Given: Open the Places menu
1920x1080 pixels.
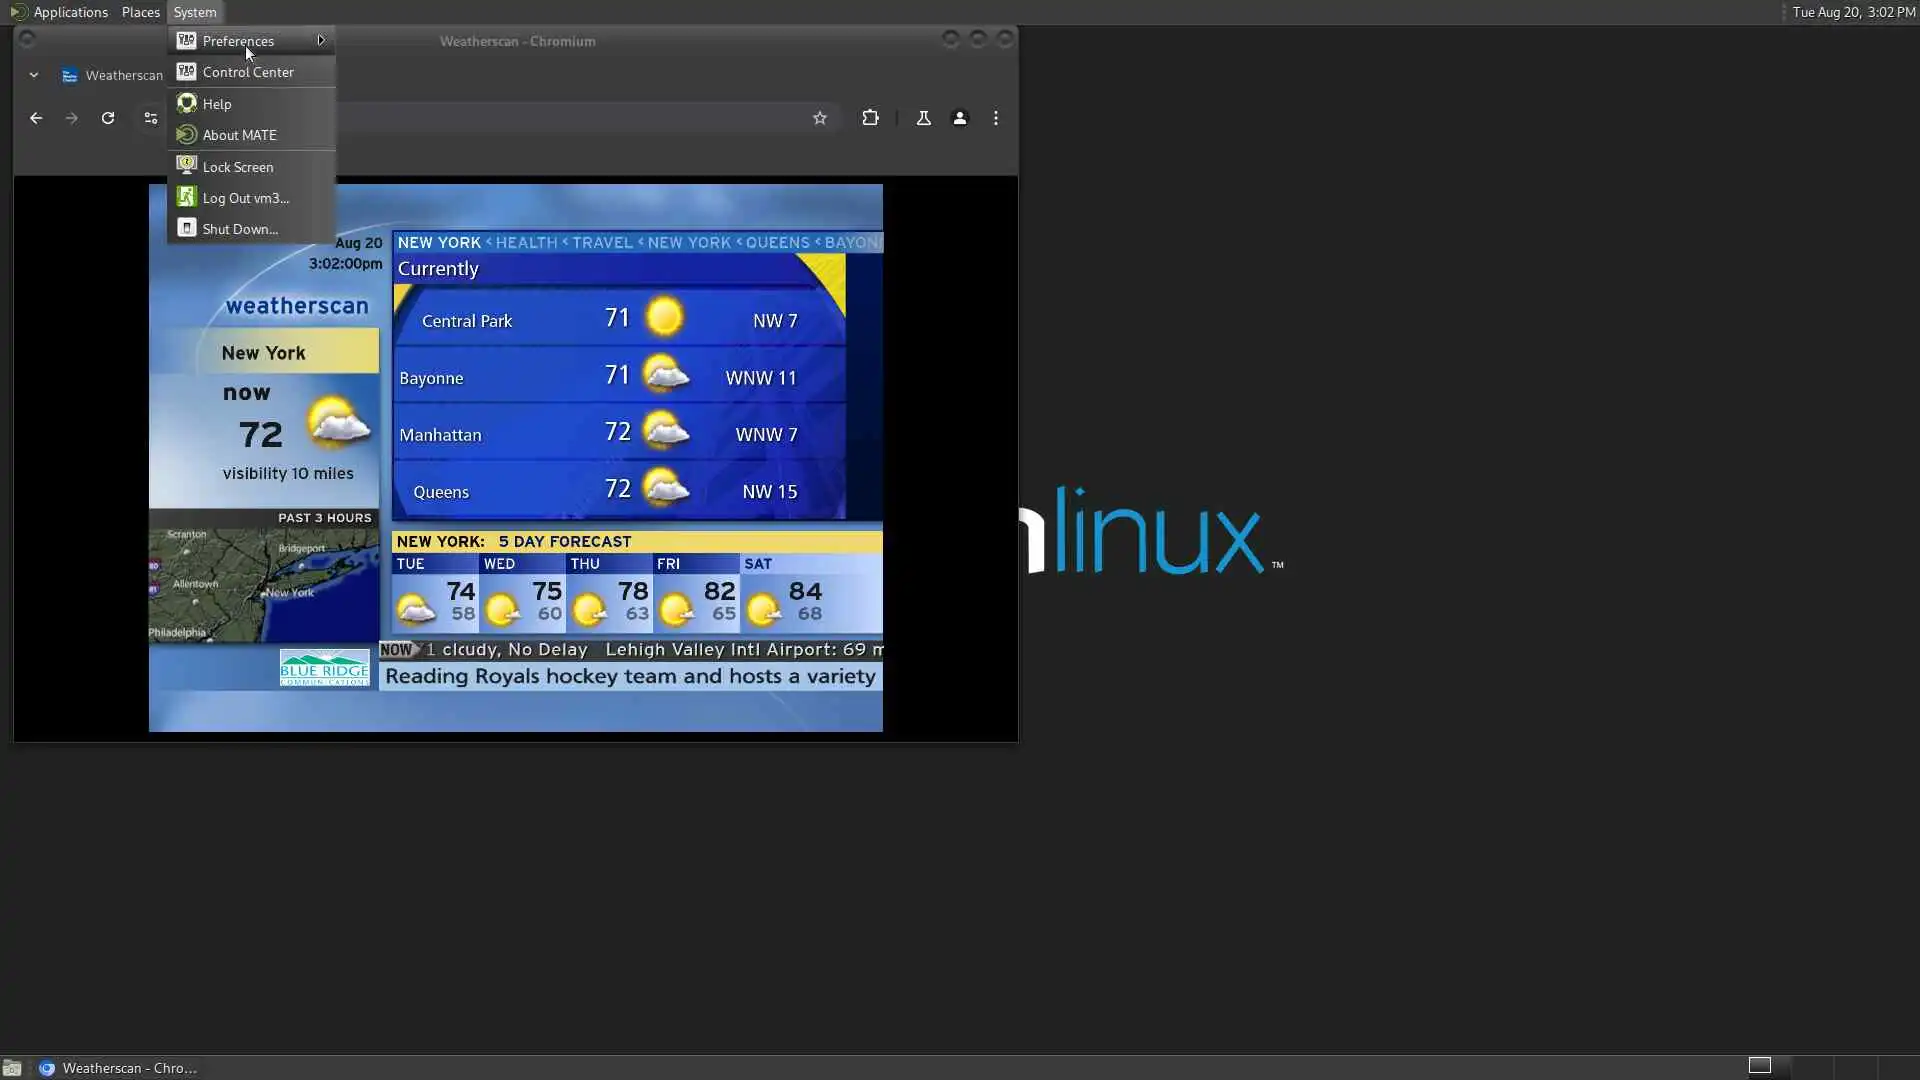Looking at the screenshot, I should pos(140,12).
